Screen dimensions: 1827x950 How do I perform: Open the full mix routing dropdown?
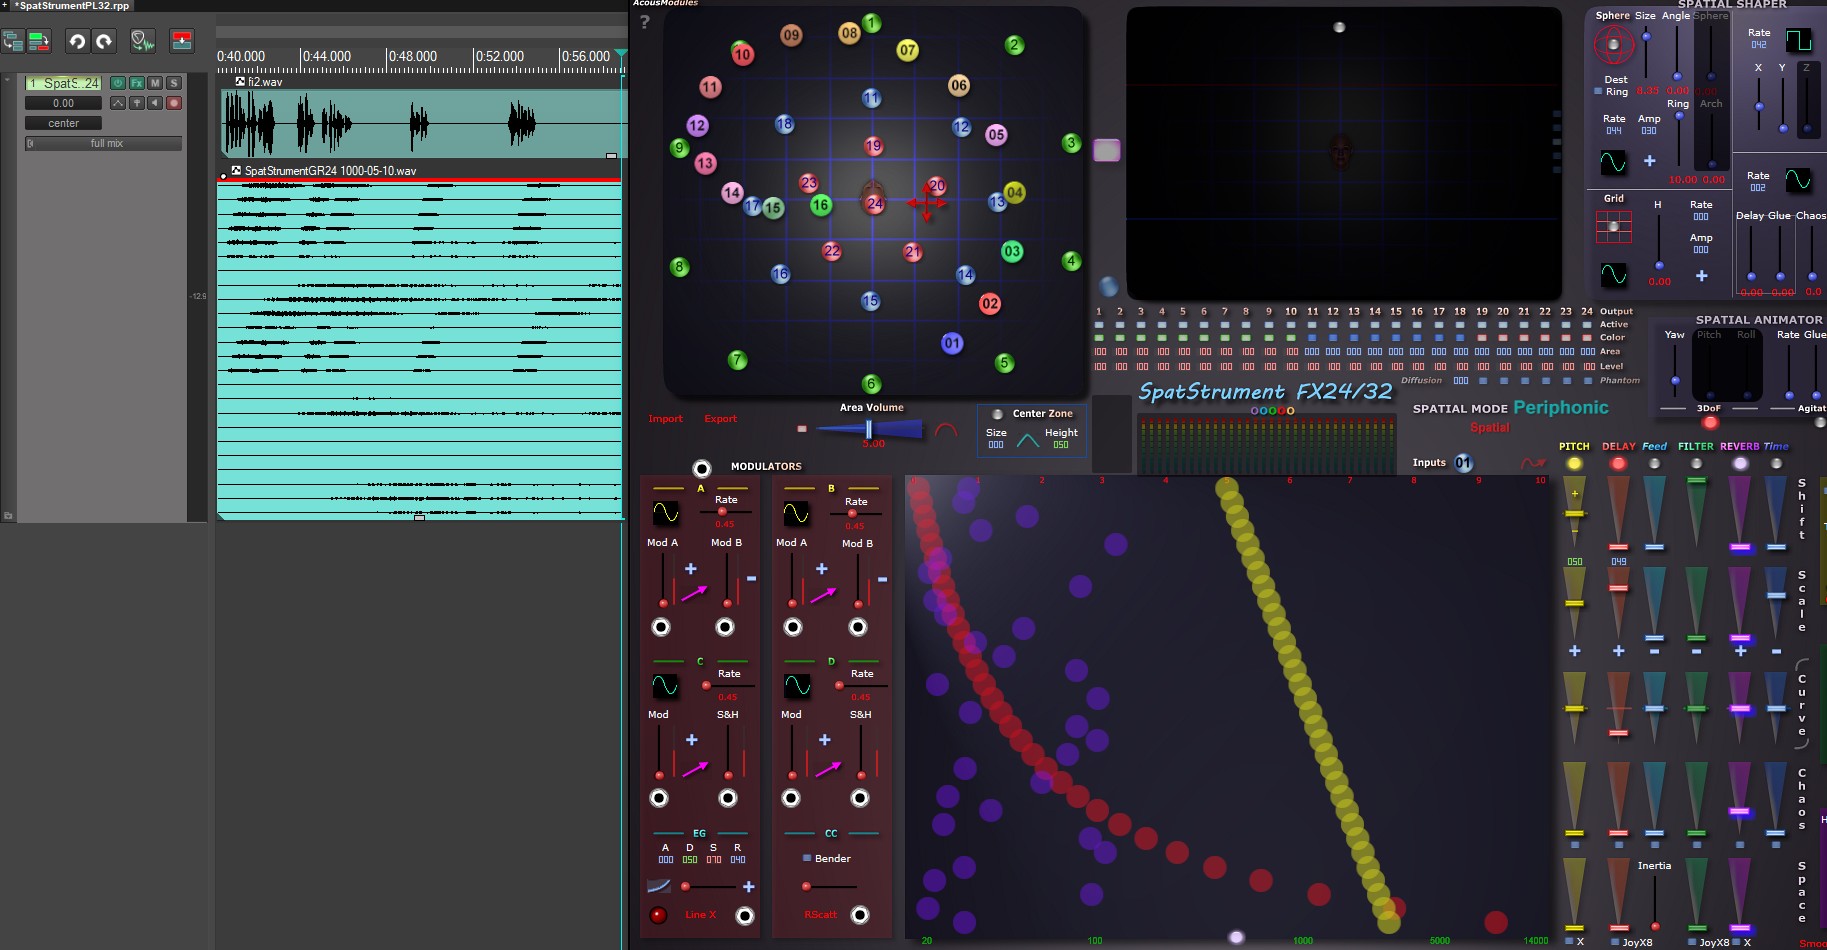pos(104,143)
